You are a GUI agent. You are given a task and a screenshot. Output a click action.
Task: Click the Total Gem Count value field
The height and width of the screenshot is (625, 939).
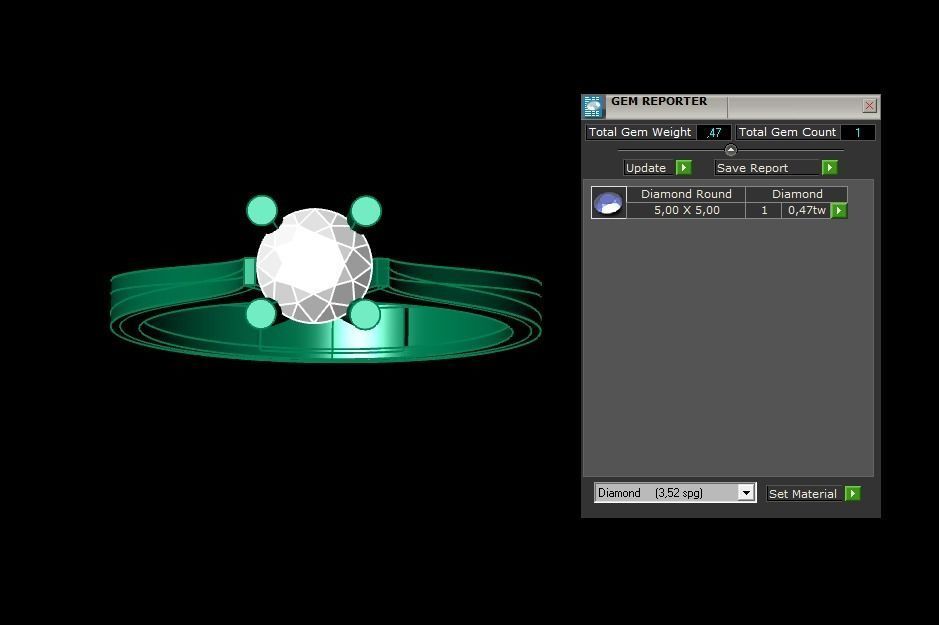(858, 132)
